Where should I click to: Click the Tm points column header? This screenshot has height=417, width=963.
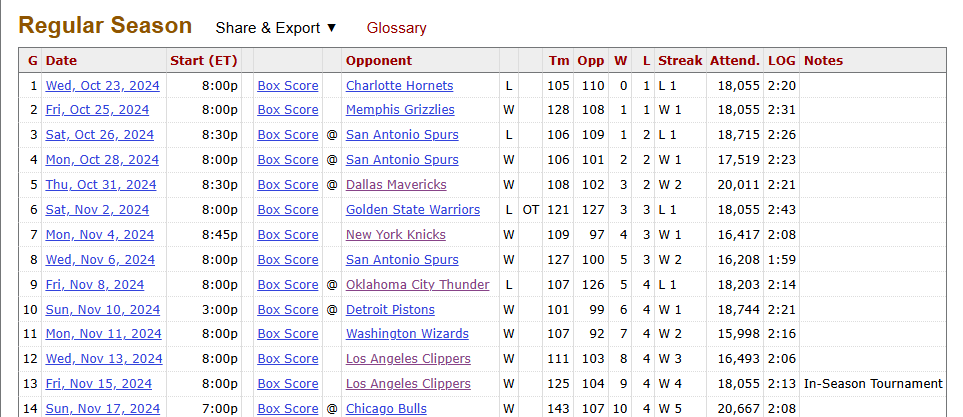tap(558, 61)
